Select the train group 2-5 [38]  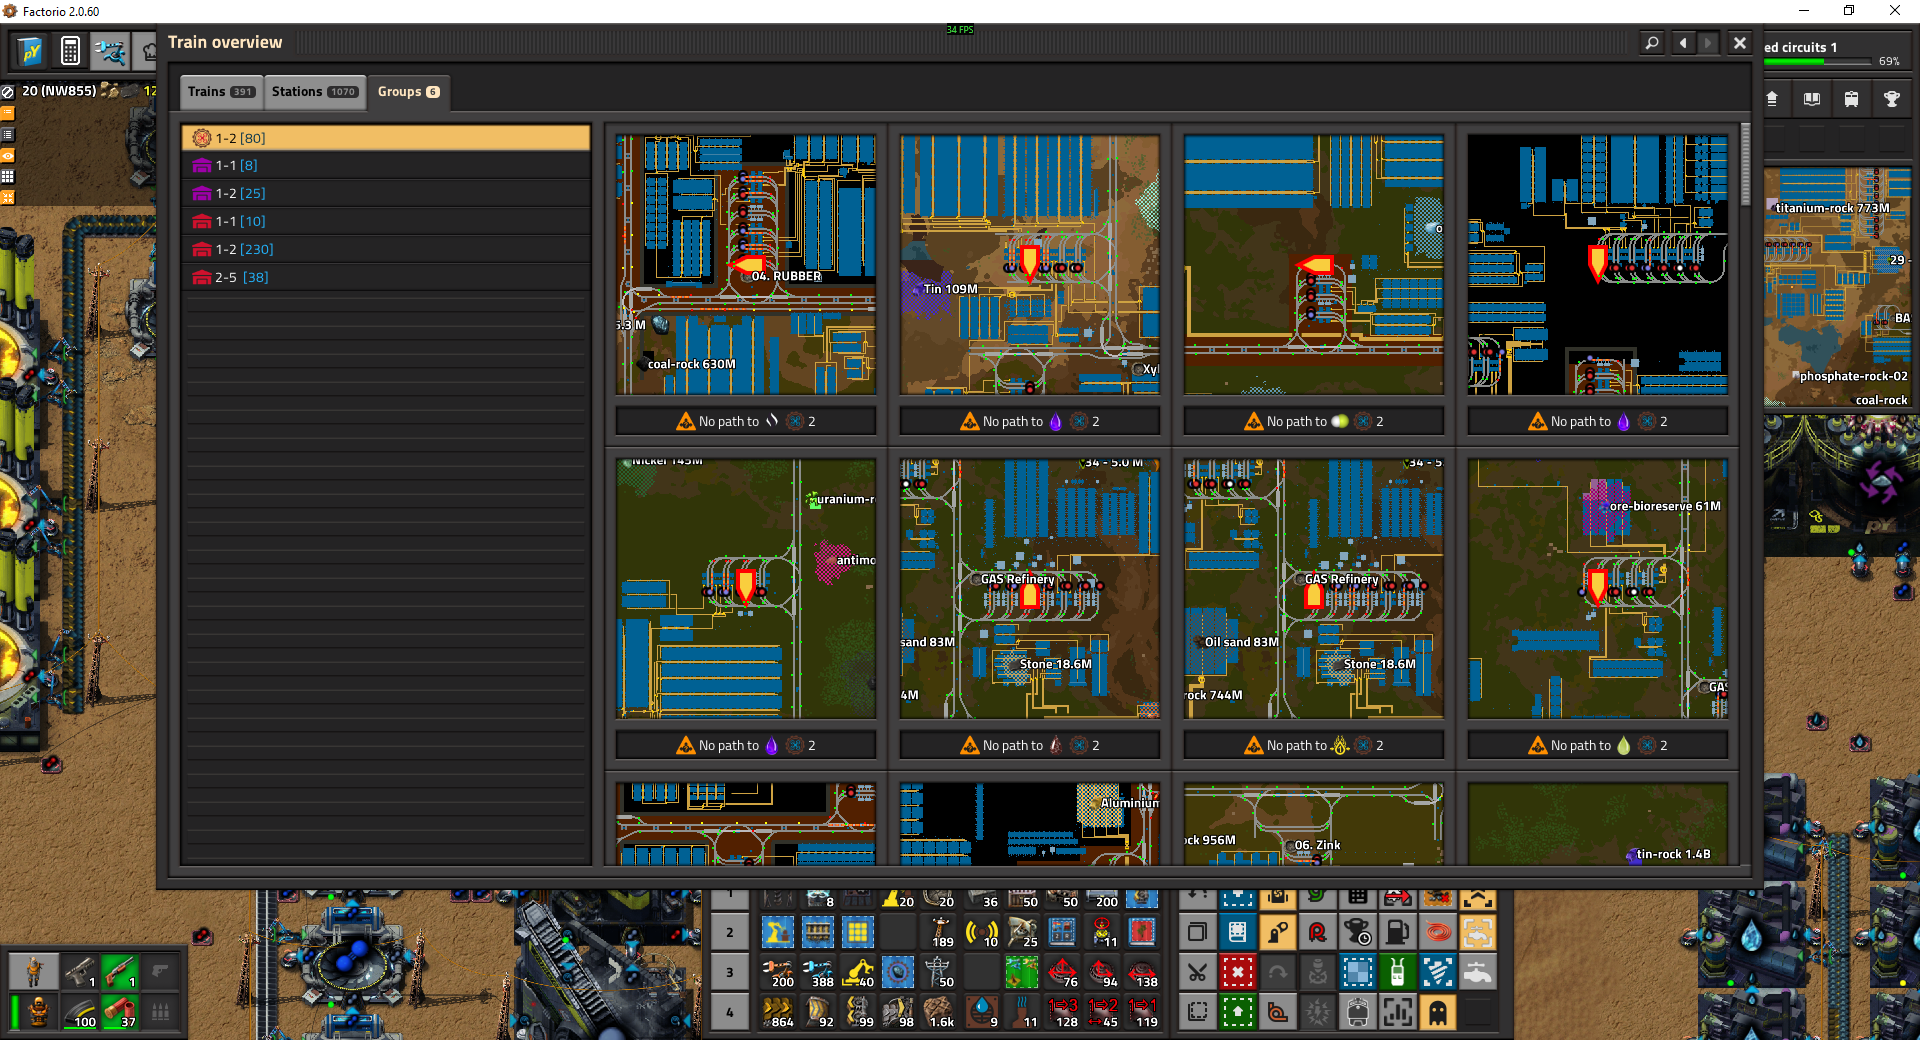coord(386,277)
